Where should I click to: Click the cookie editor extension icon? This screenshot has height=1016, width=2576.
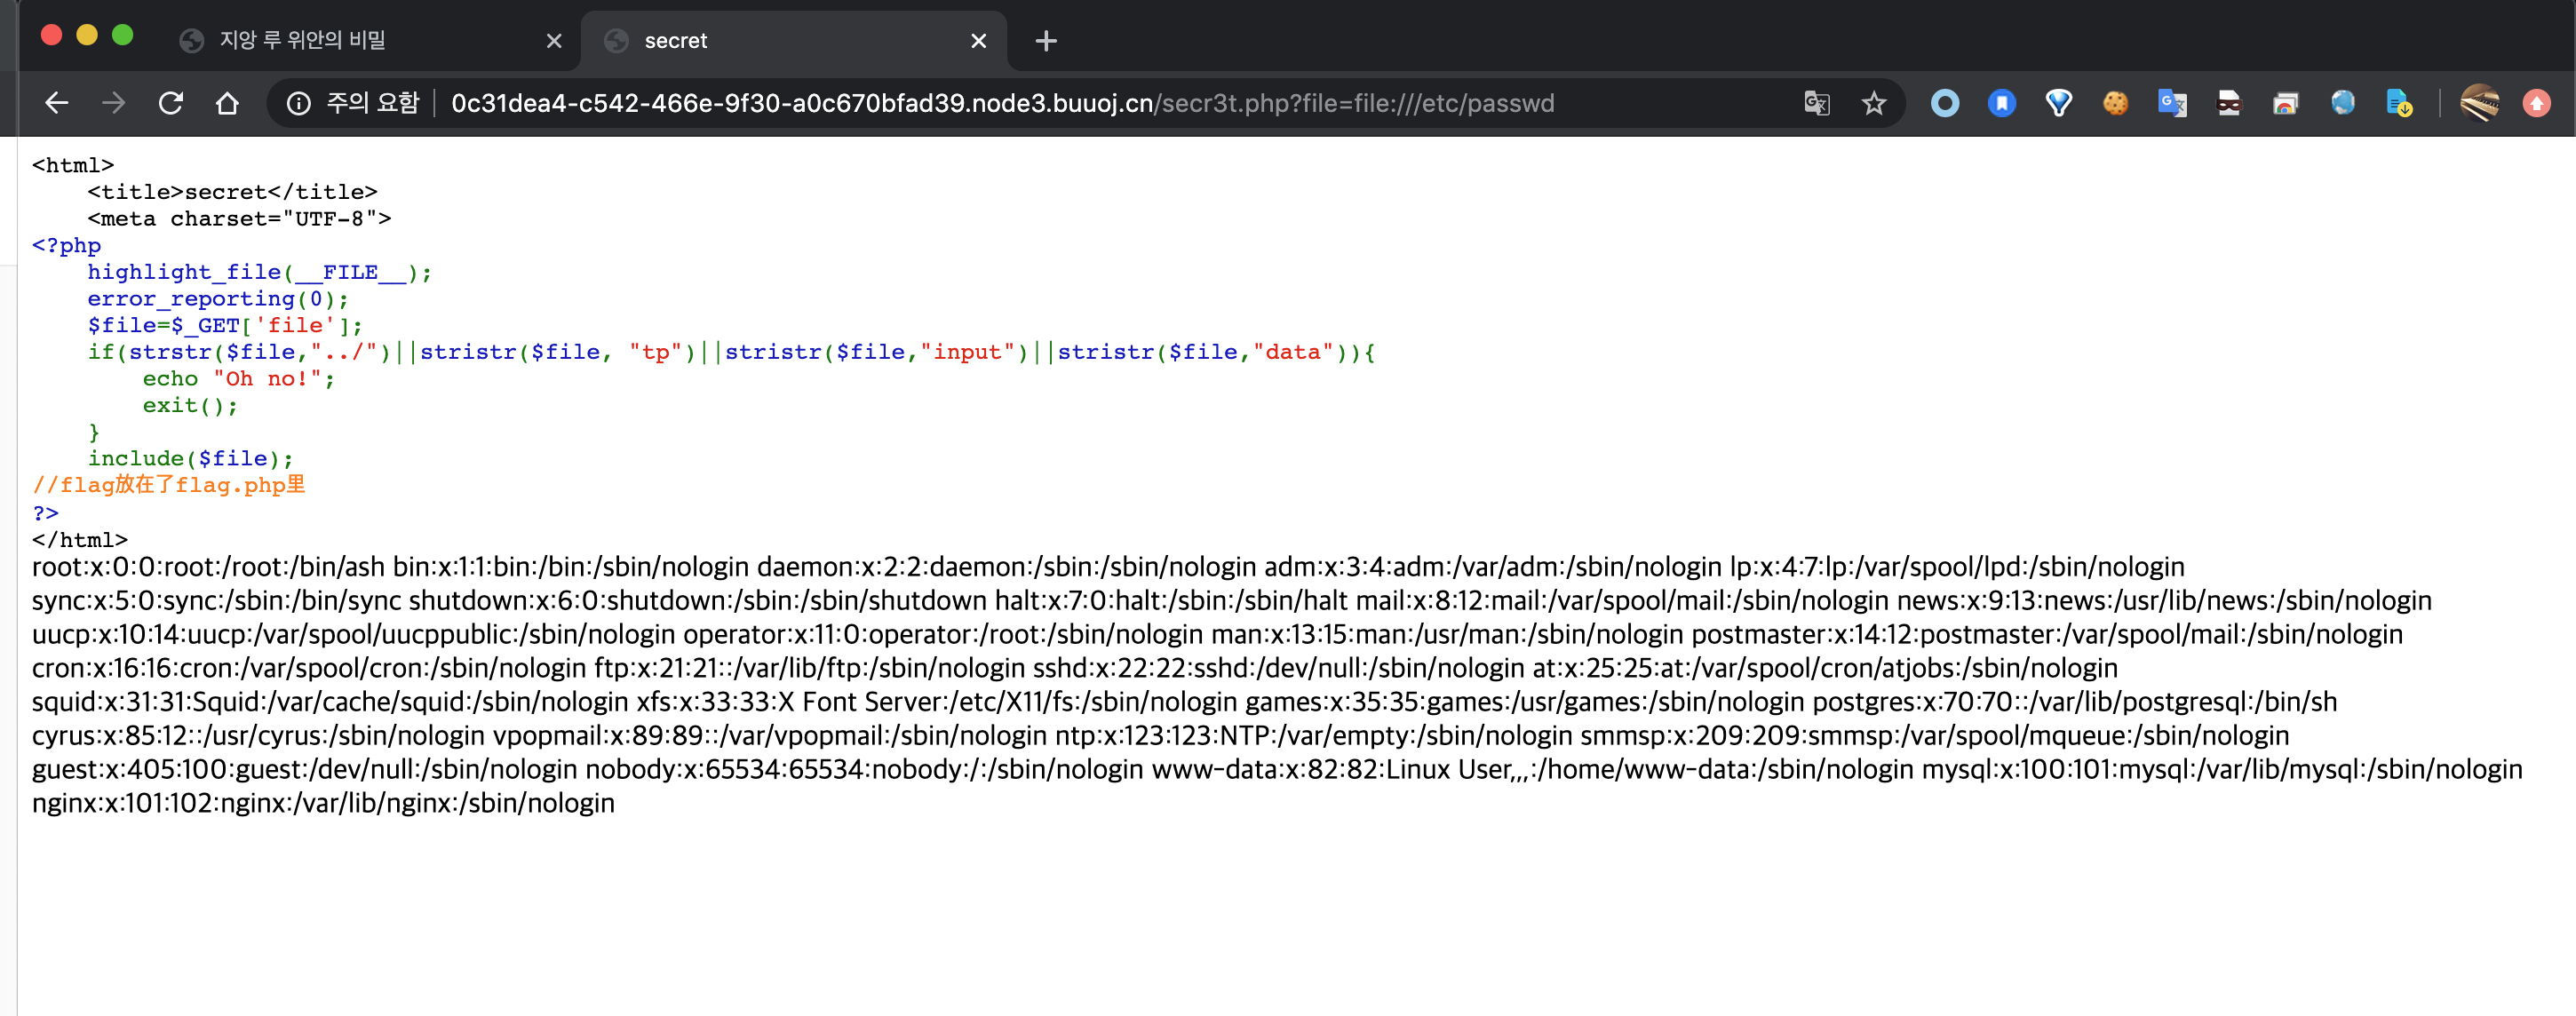pyautogui.click(x=2115, y=103)
